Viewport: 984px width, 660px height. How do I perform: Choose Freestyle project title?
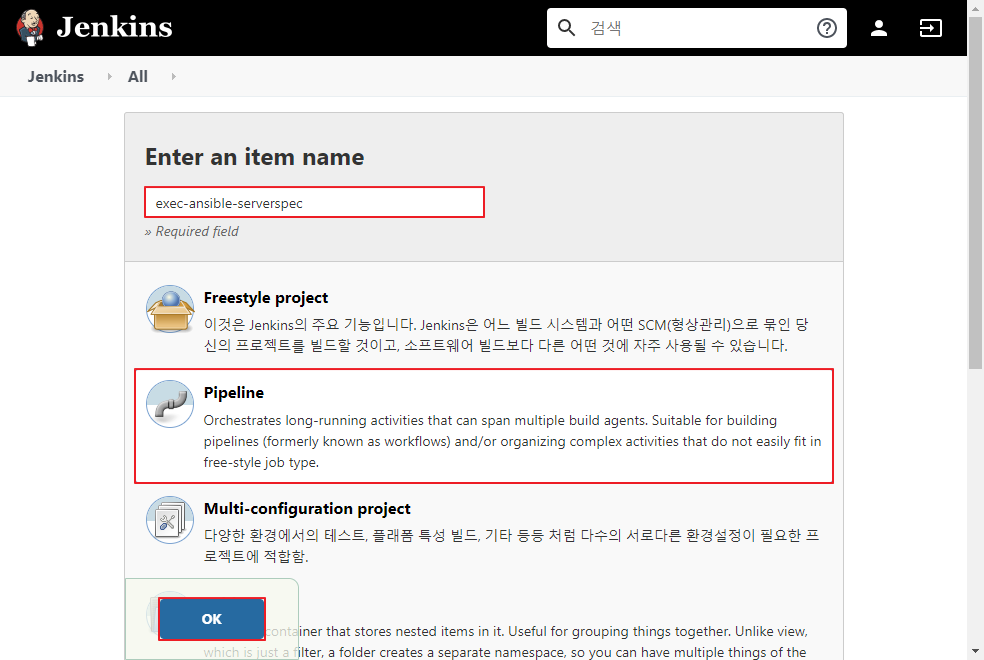point(265,297)
